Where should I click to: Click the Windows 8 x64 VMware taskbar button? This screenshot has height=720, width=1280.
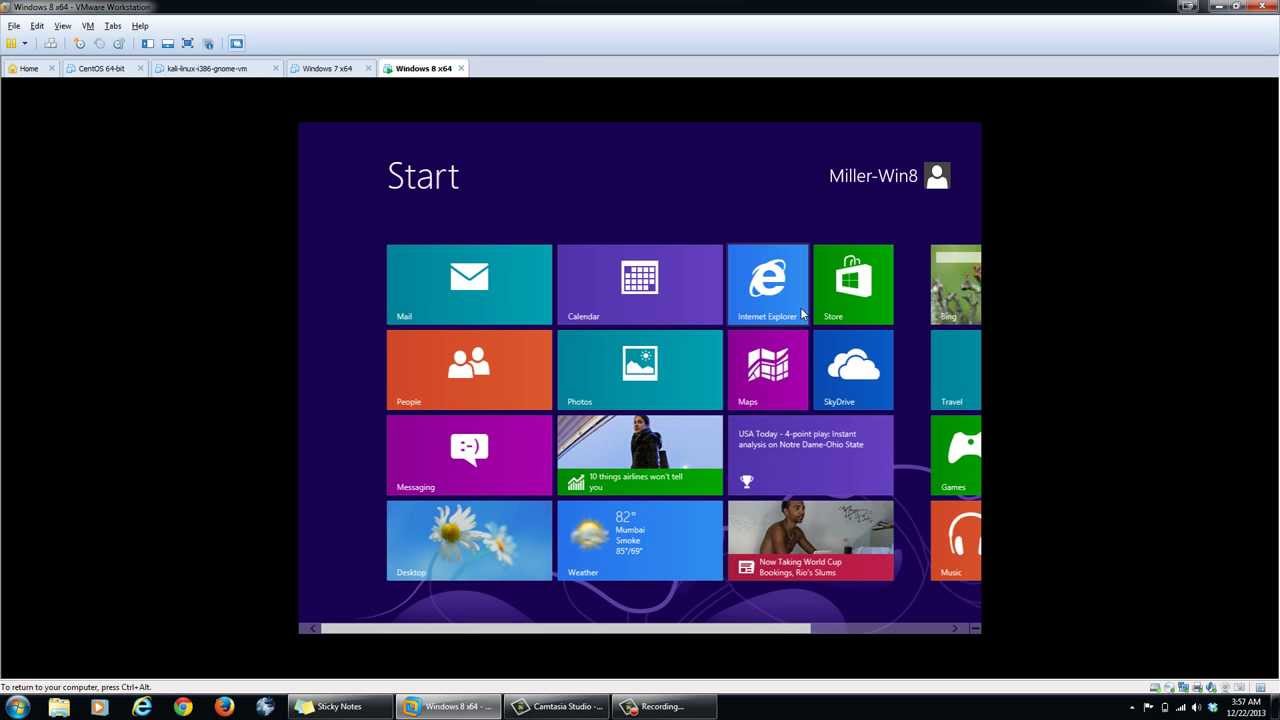[448, 706]
